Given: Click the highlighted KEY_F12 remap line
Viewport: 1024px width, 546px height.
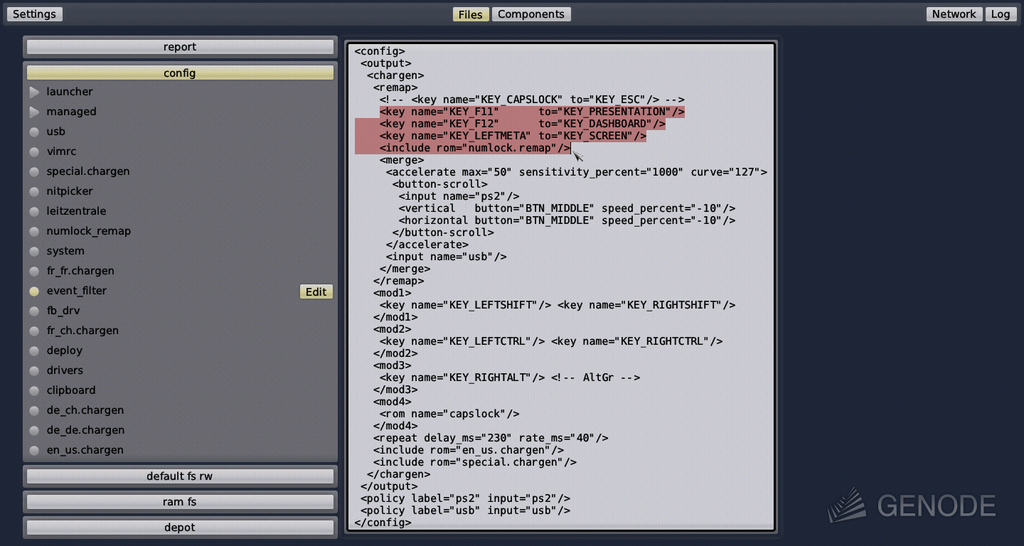Looking at the screenshot, I should coord(522,124).
